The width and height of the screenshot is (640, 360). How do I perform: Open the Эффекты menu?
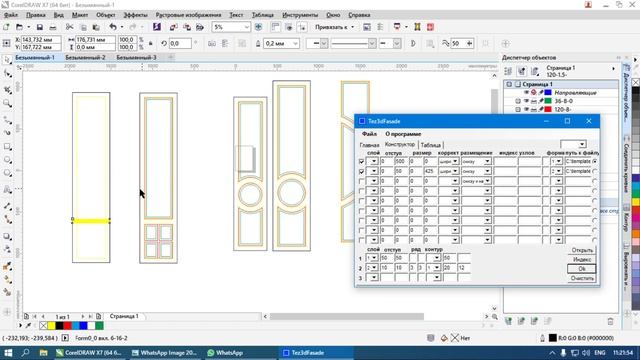click(x=135, y=15)
